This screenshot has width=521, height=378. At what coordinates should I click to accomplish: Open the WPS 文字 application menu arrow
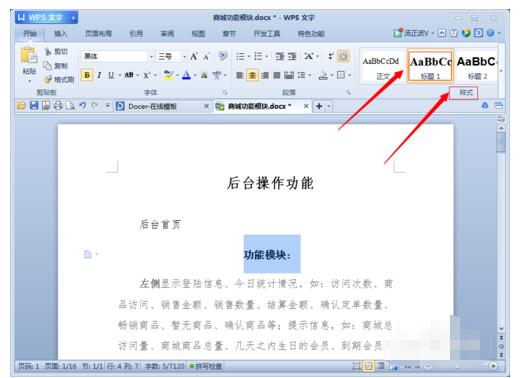pyautogui.click(x=73, y=18)
